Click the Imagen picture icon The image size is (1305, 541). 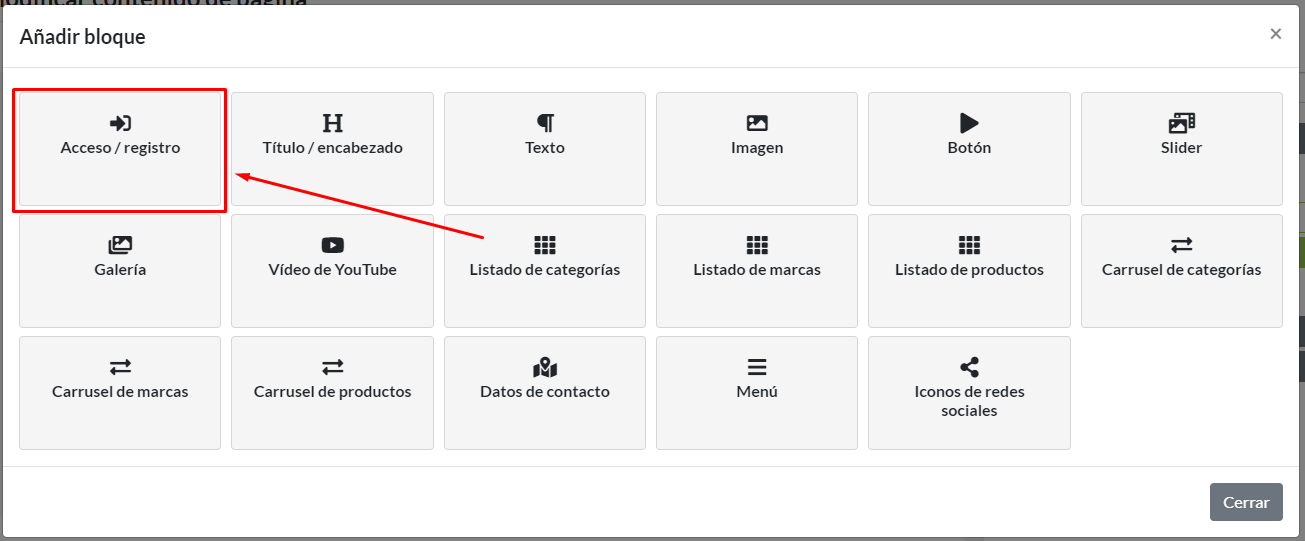click(x=757, y=123)
